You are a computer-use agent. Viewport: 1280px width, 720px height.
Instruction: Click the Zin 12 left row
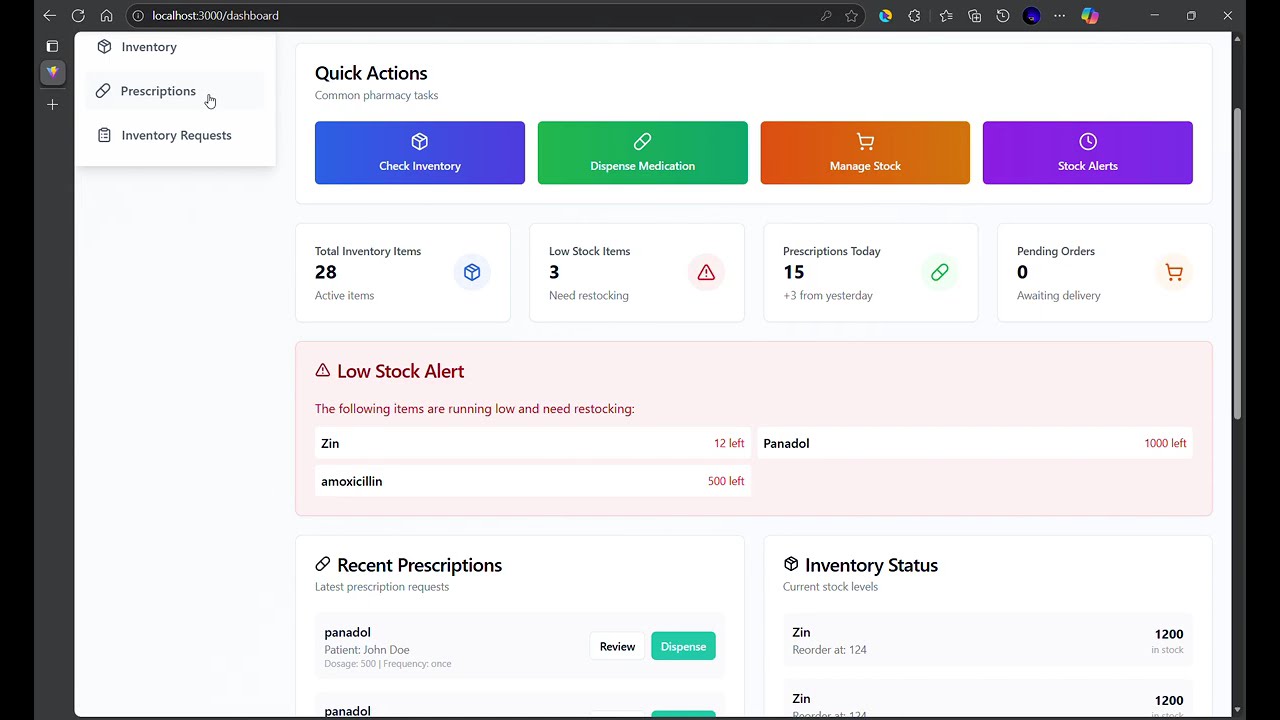pyautogui.click(x=532, y=443)
